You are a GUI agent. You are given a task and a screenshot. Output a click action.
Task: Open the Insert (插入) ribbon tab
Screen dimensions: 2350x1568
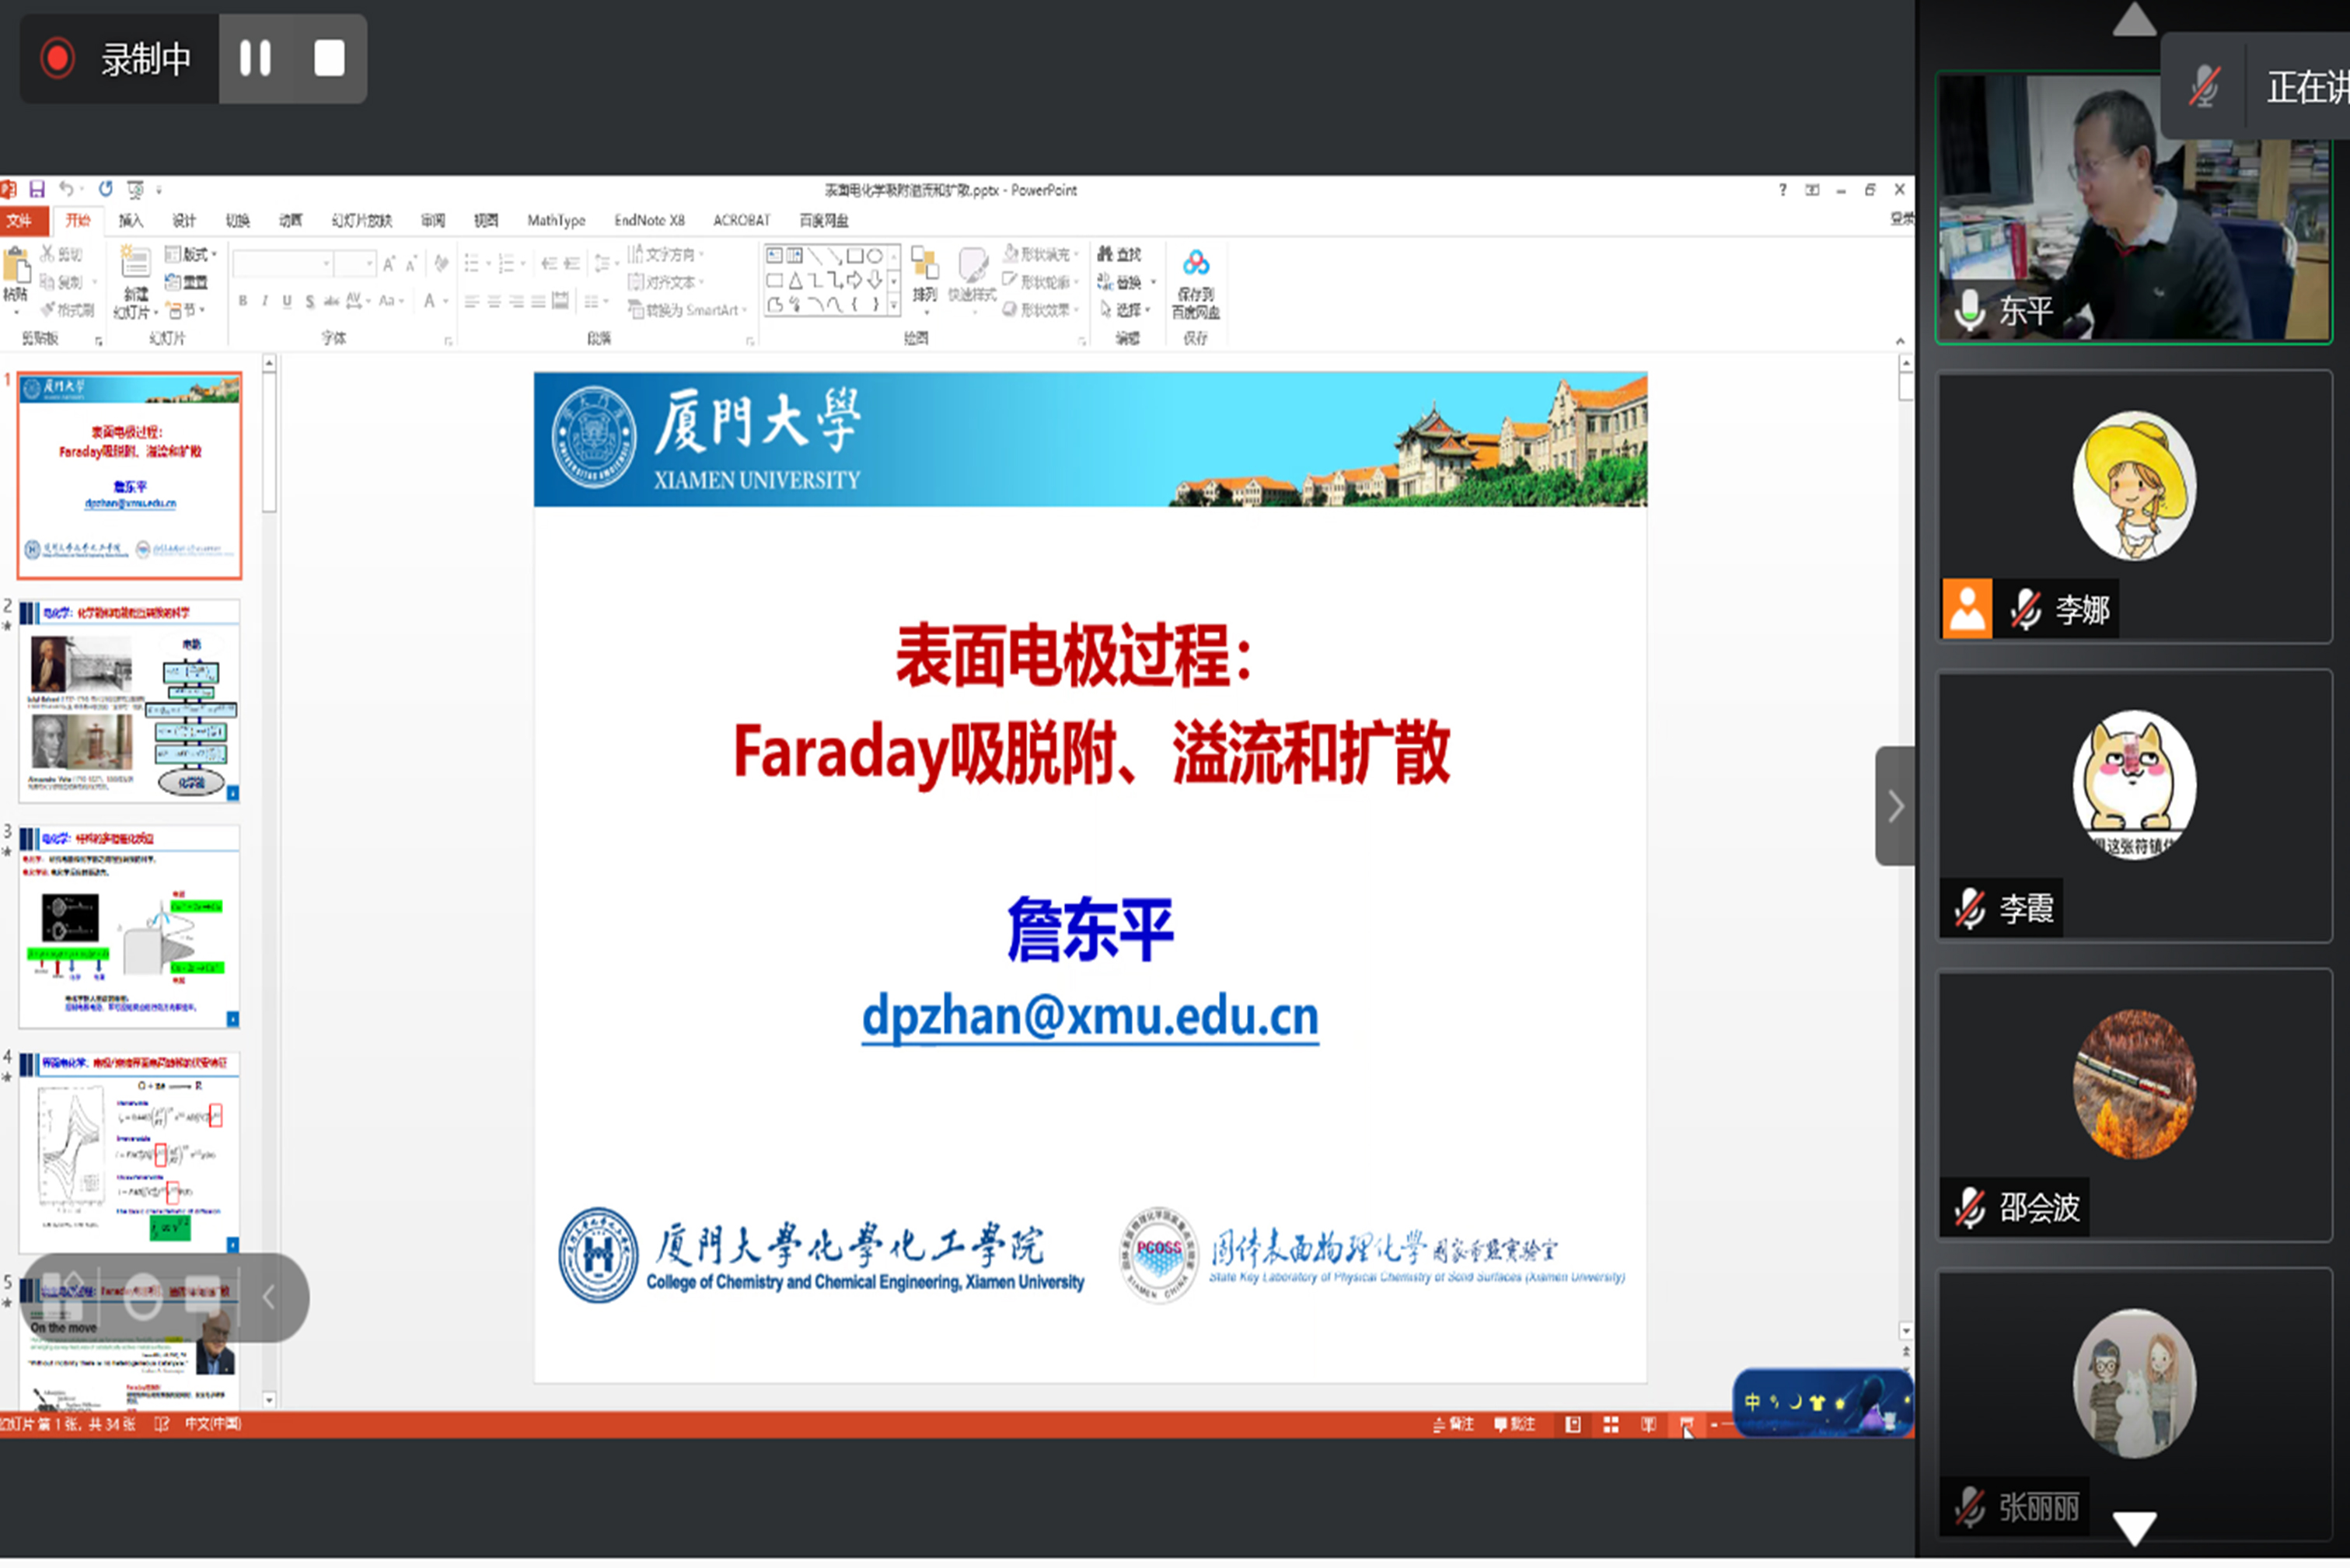pos(130,220)
